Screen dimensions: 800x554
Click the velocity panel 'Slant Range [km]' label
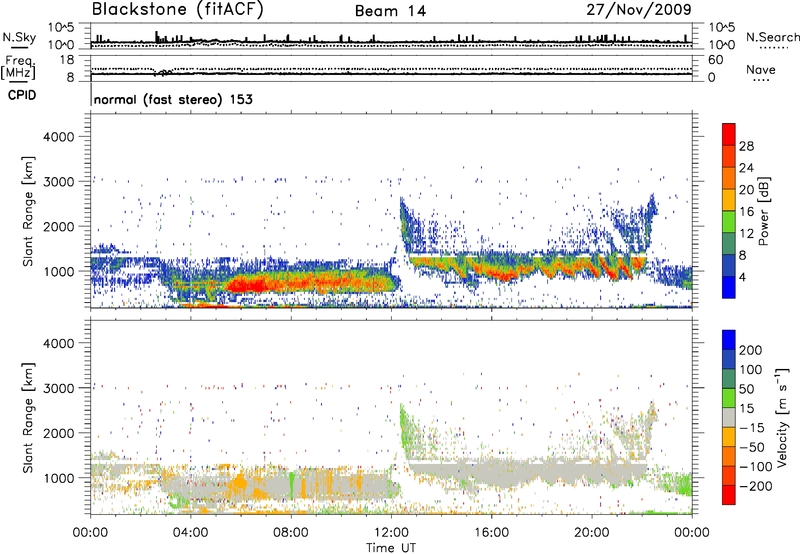click(x=28, y=417)
